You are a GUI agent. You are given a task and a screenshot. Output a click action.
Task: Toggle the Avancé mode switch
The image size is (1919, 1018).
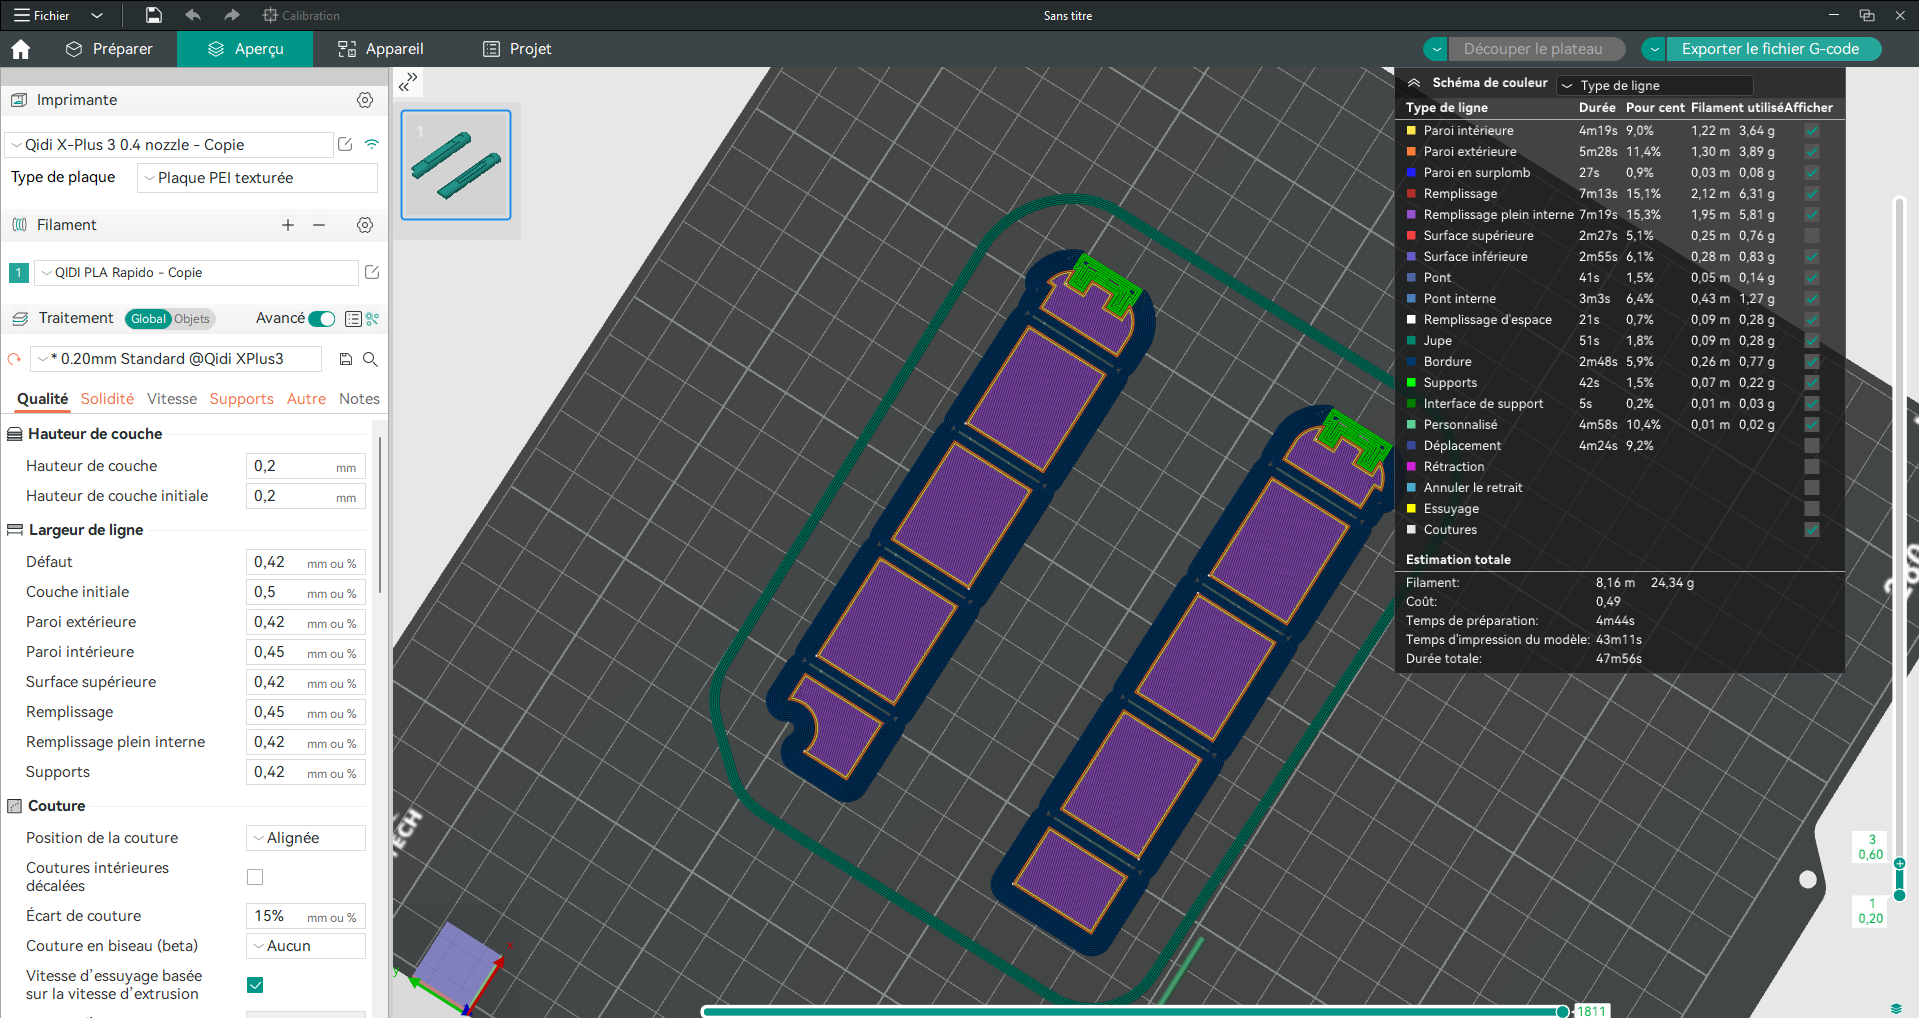point(322,319)
